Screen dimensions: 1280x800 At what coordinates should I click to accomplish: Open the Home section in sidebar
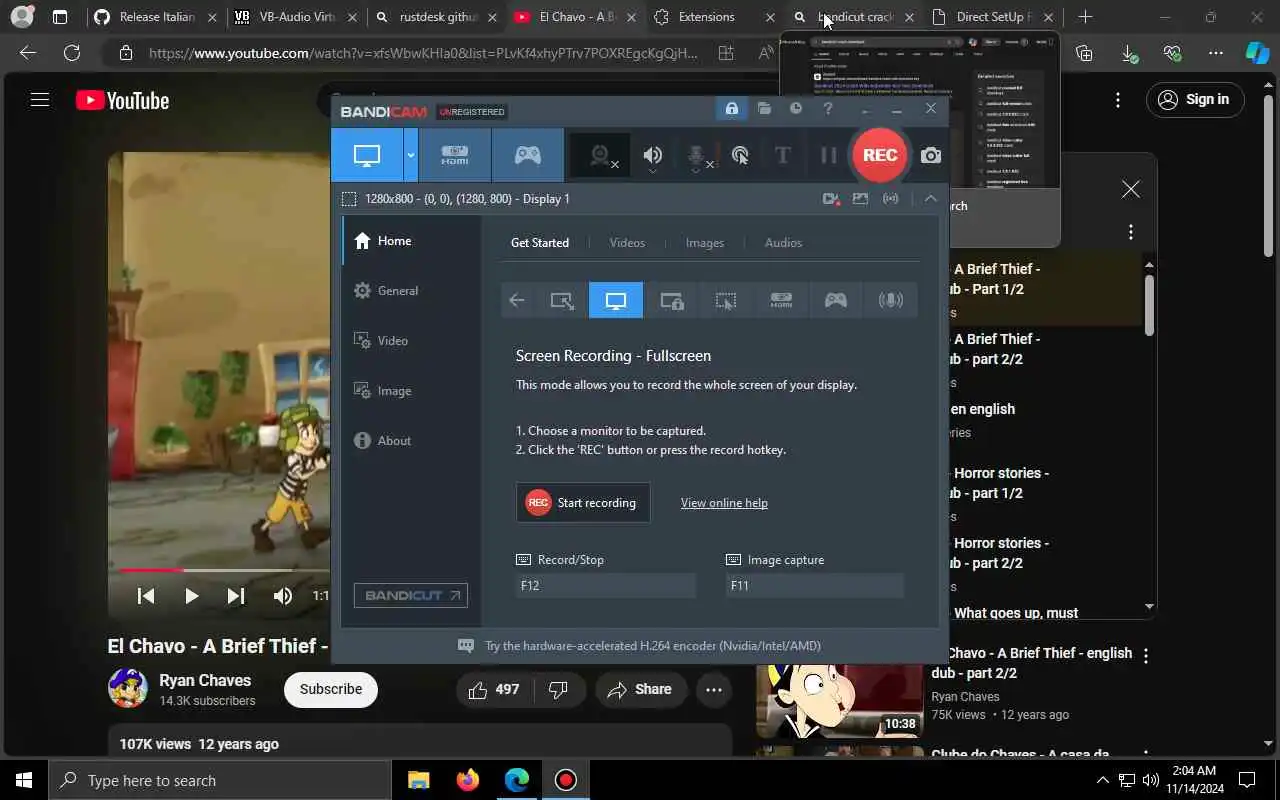(x=411, y=241)
